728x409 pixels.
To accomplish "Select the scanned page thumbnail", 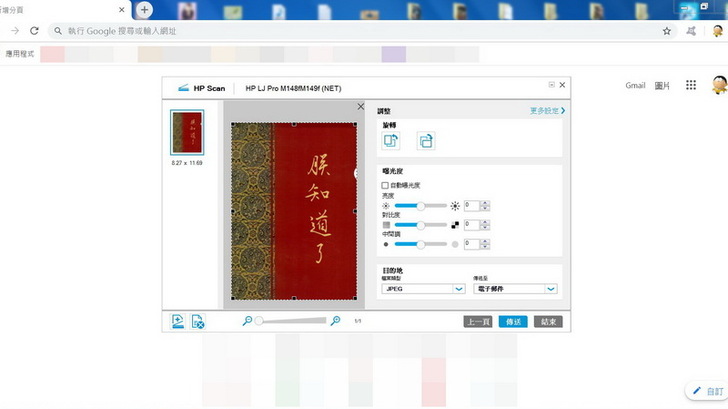I will [187, 132].
